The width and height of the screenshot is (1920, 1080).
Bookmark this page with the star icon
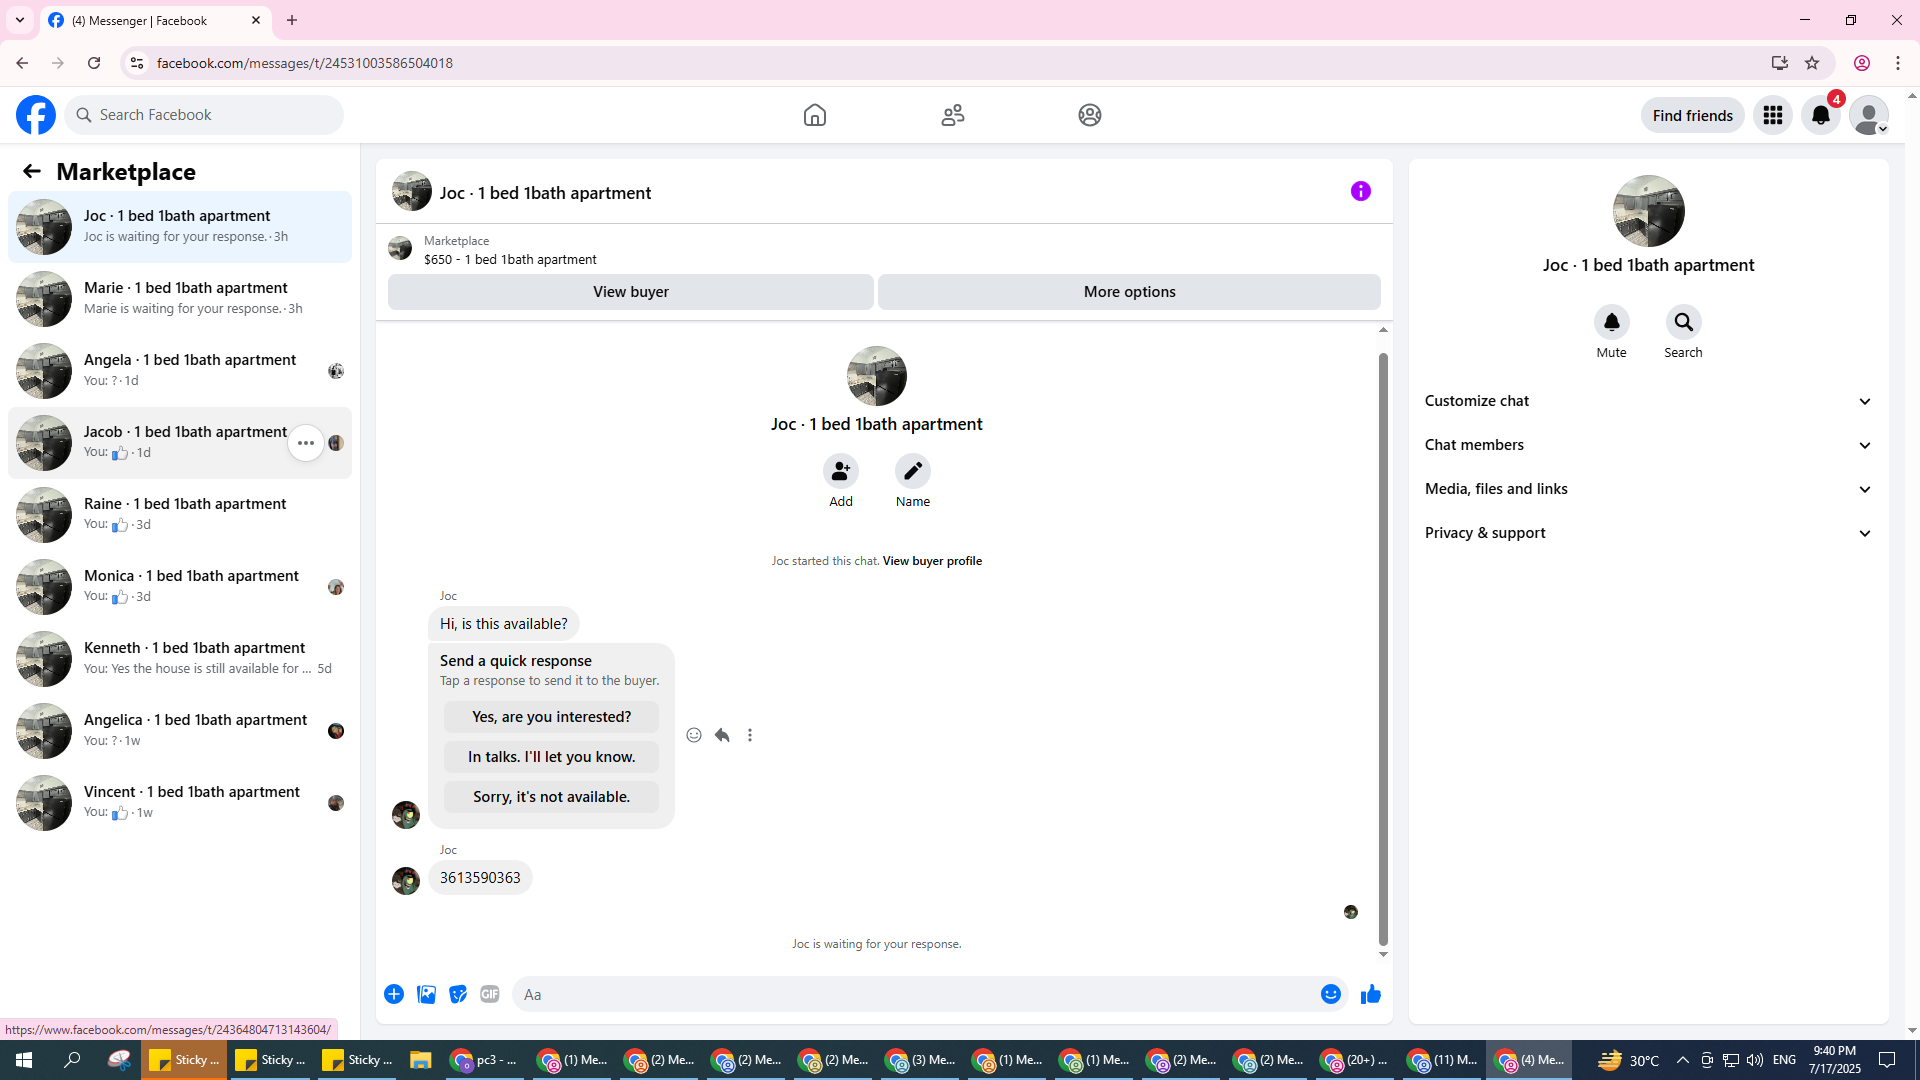pos(1812,63)
